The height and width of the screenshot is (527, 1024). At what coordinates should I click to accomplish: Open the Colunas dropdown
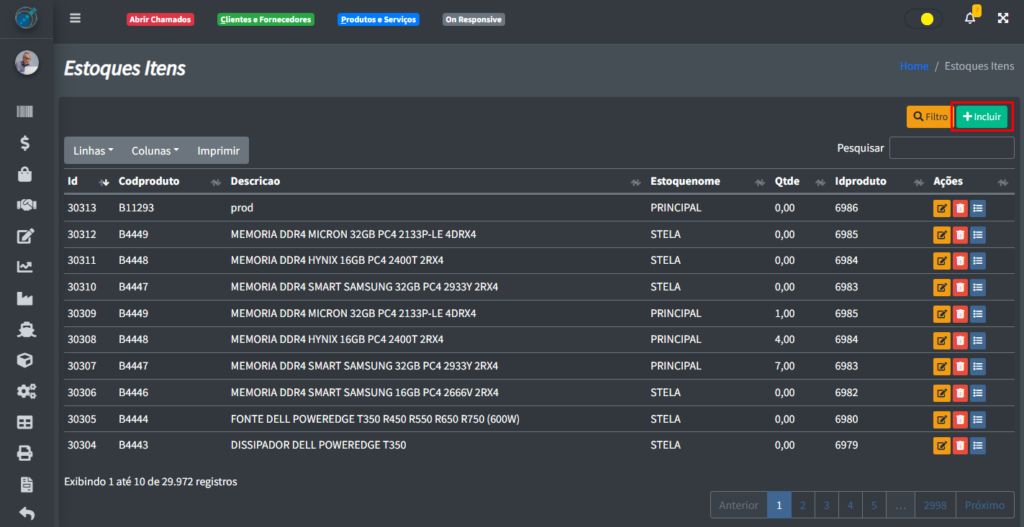pos(155,151)
